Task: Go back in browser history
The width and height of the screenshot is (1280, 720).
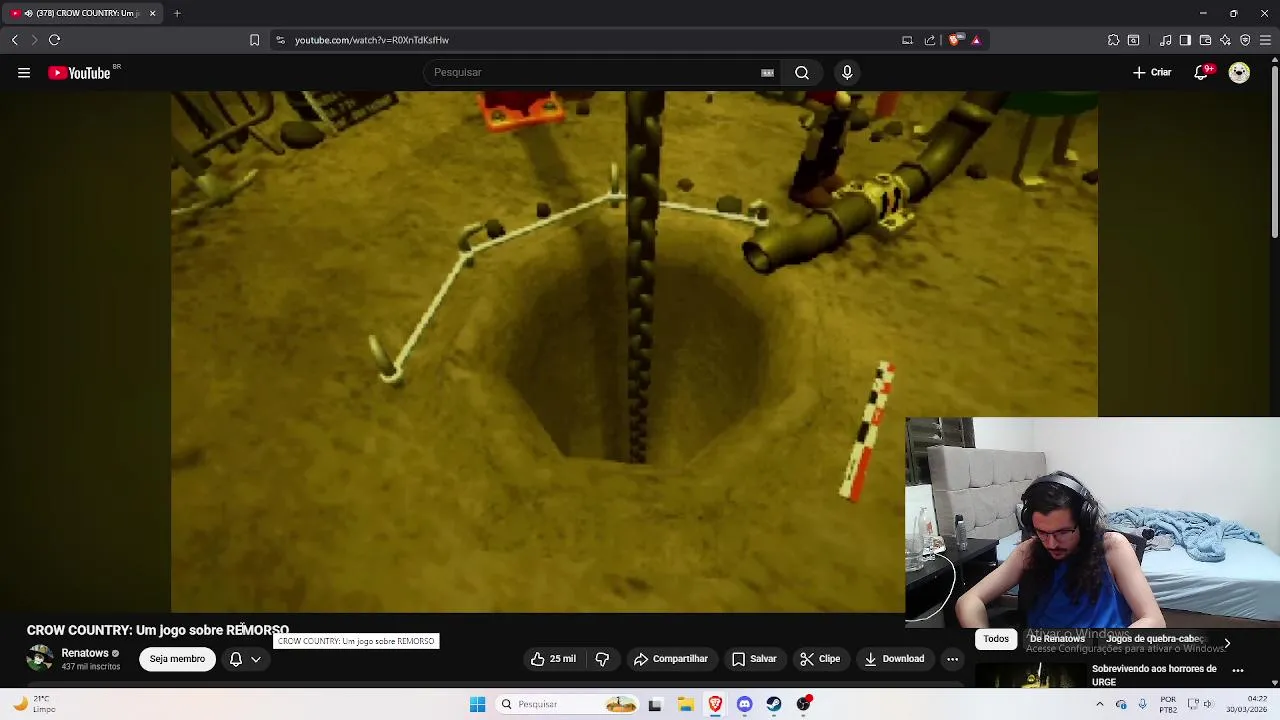Action: coord(14,40)
